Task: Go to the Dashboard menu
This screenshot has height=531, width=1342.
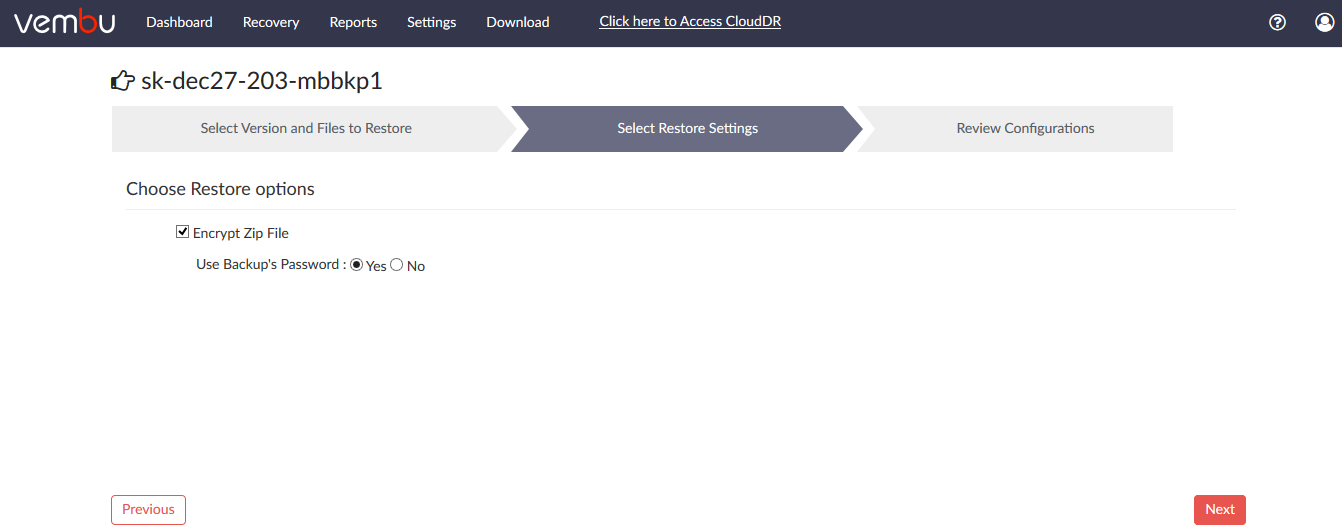Action: pyautogui.click(x=179, y=22)
